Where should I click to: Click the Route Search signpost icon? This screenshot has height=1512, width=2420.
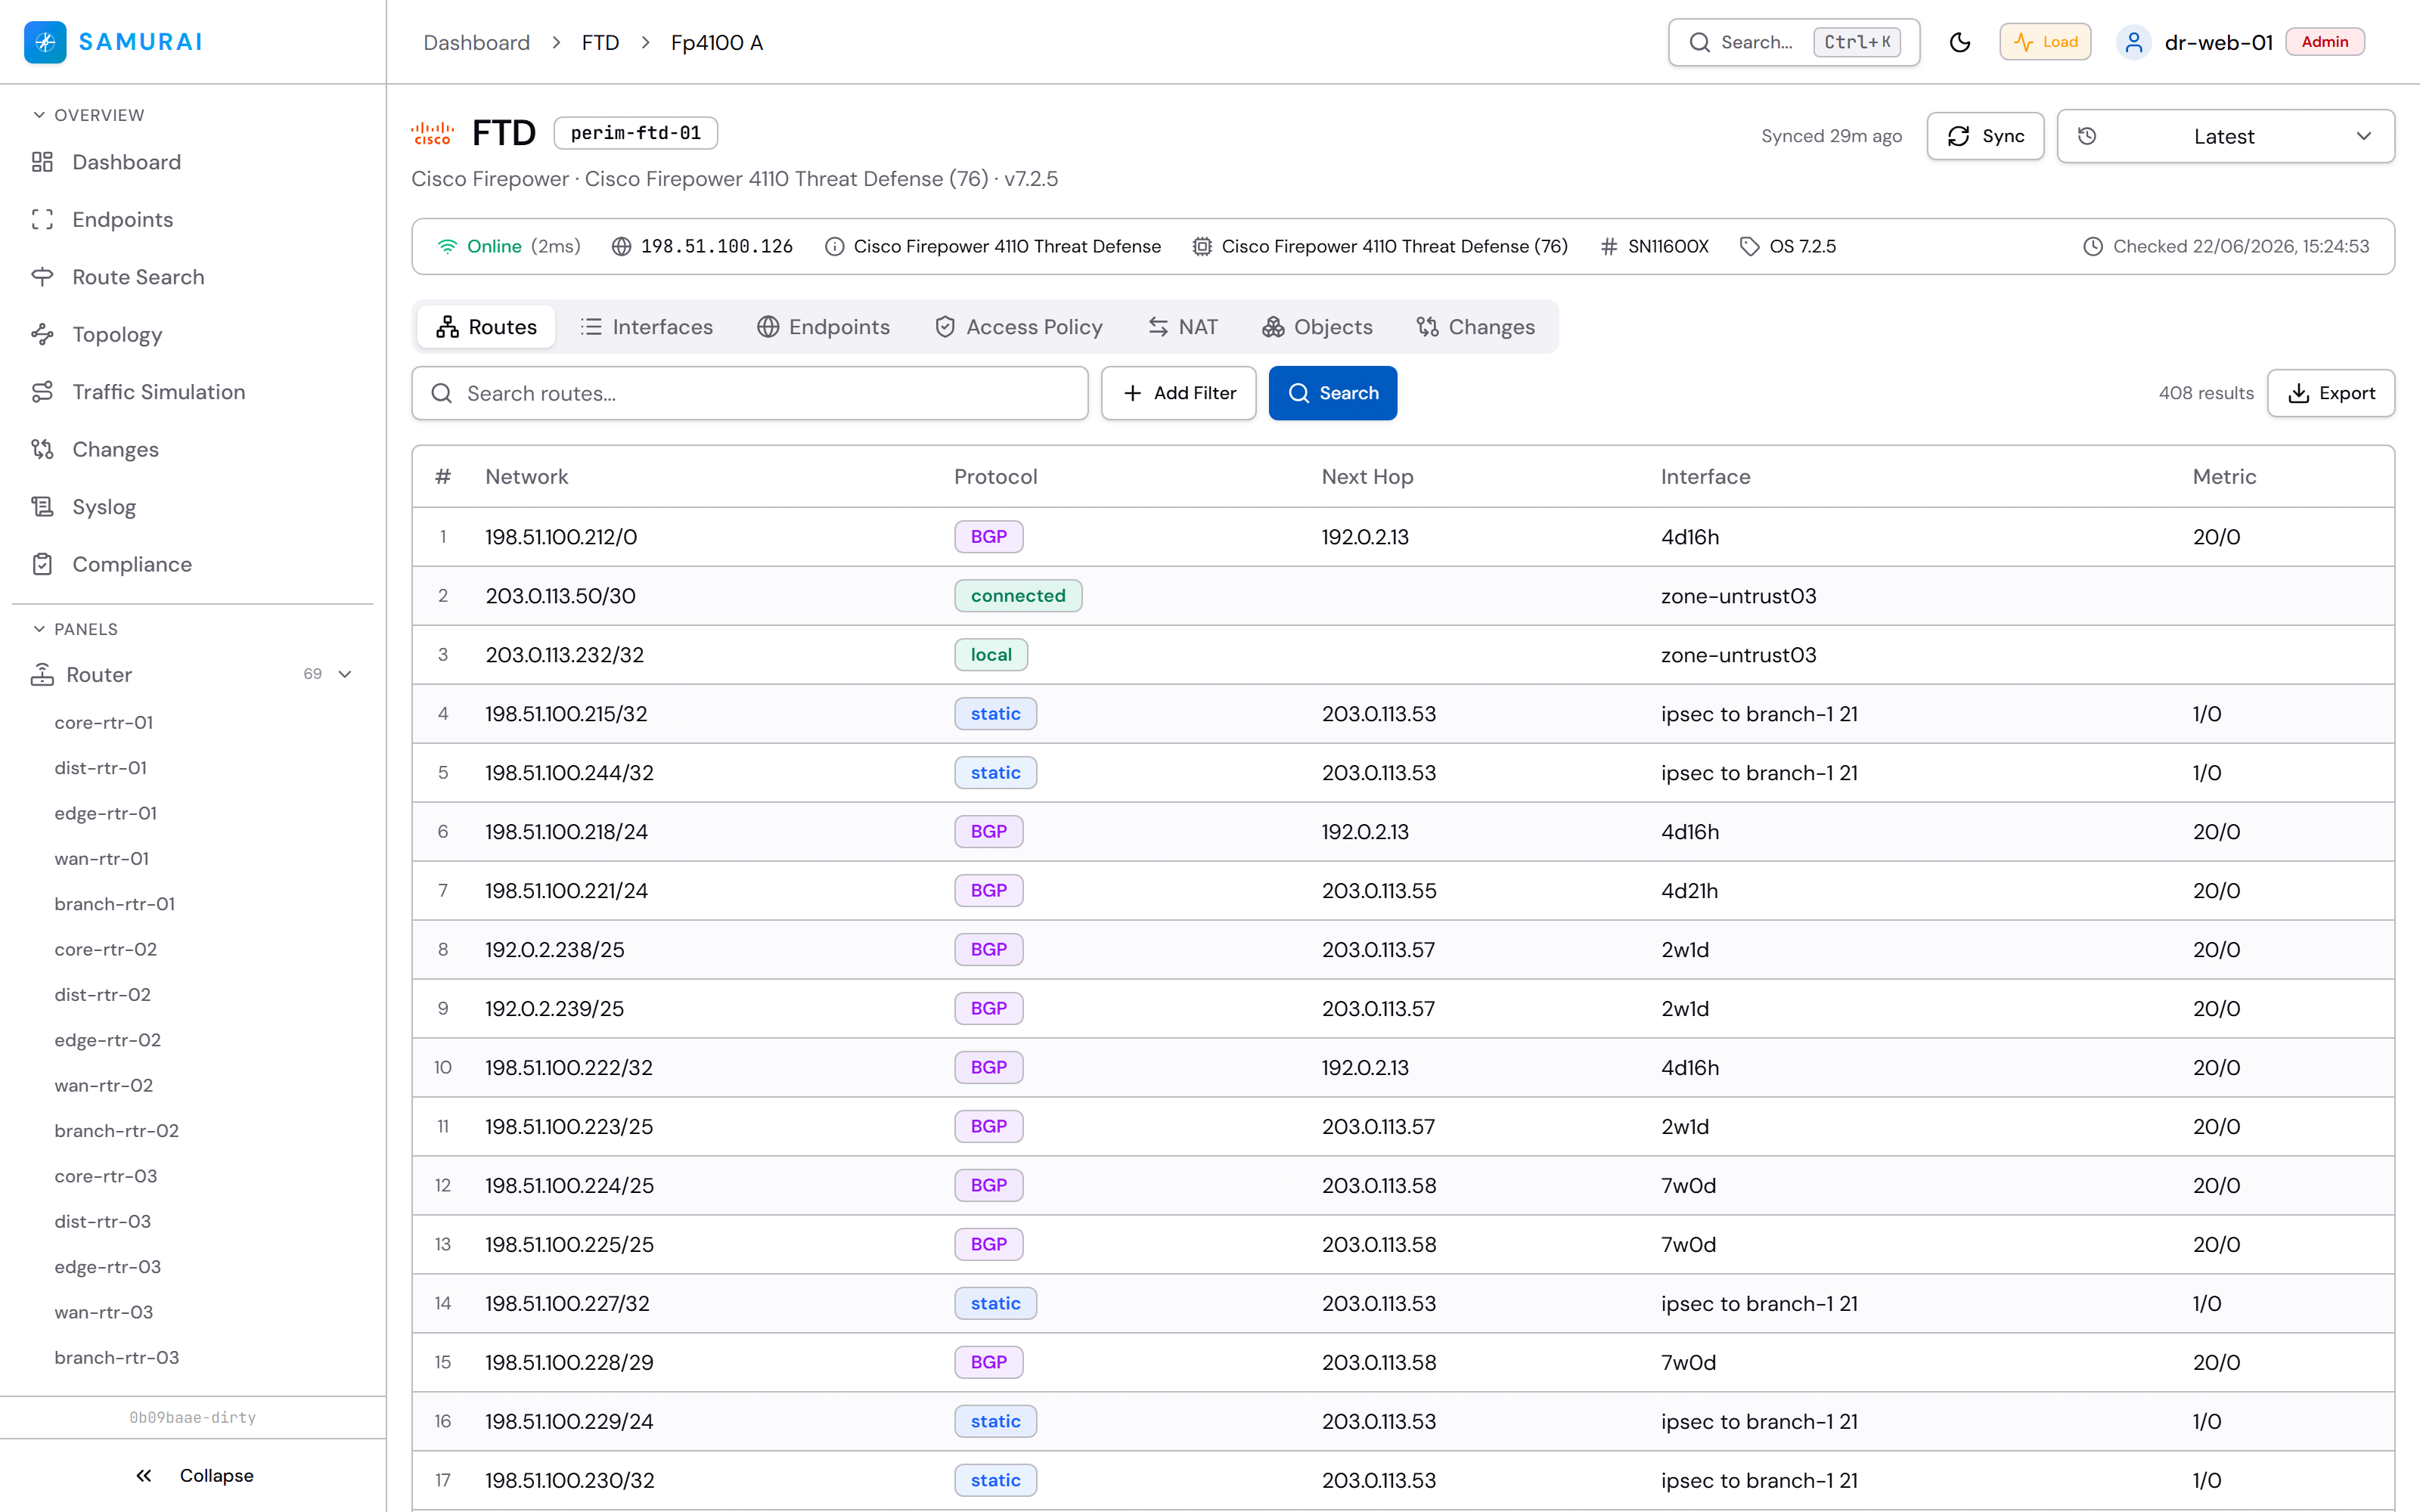42,277
